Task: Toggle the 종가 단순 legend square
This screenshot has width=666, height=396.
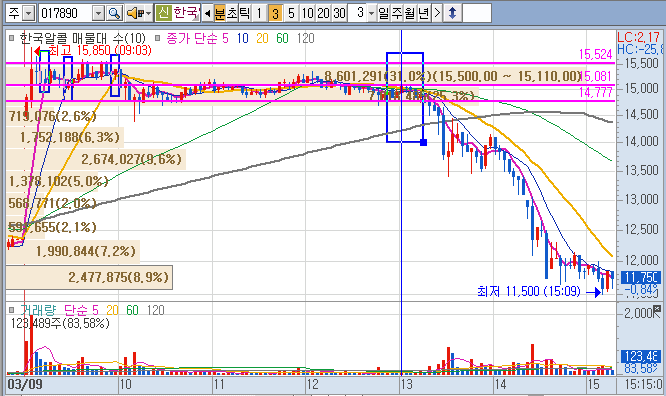Action: click(x=158, y=38)
